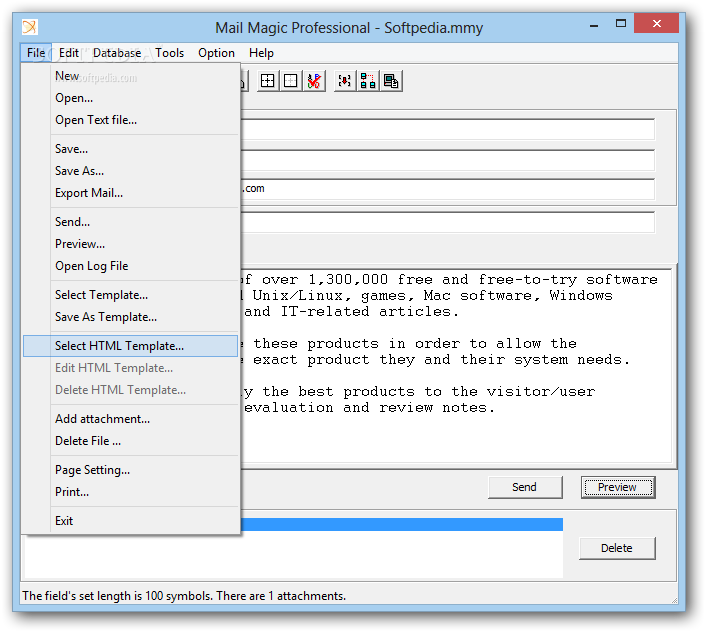
Task: Open the Database menu
Action: [x=117, y=53]
